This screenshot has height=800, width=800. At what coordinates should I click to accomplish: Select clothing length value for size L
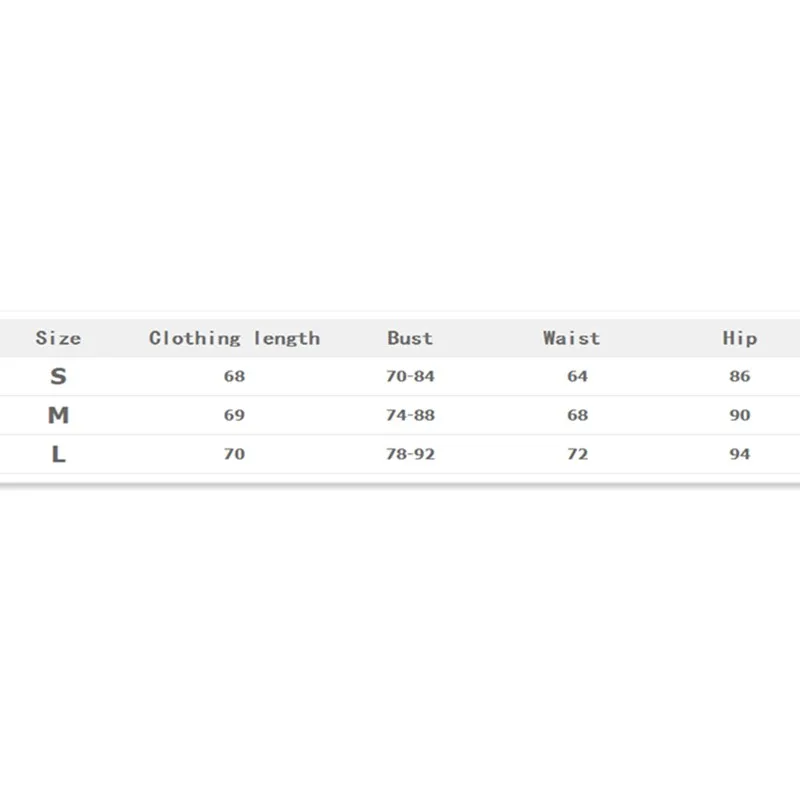[234, 454]
